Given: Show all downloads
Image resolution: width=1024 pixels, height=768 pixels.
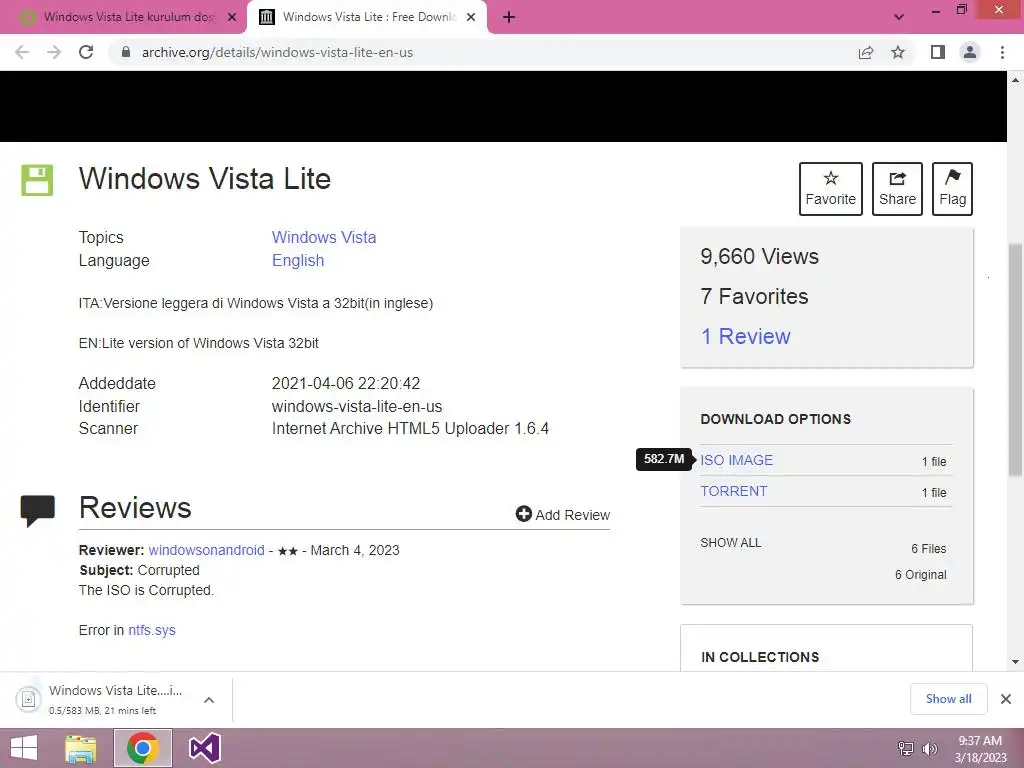Looking at the screenshot, I should click(x=948, y=699).
